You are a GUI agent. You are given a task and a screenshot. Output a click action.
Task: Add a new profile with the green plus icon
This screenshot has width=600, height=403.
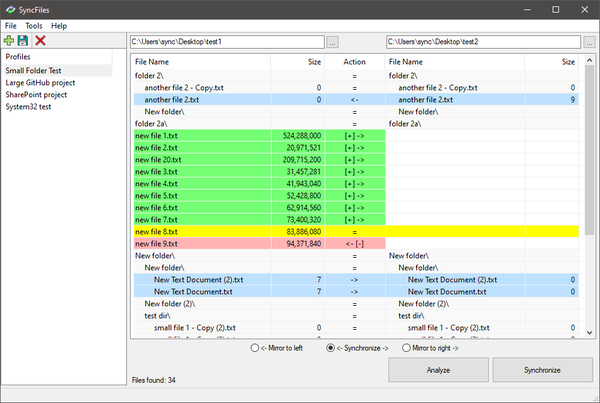click(x=9, y=41)
